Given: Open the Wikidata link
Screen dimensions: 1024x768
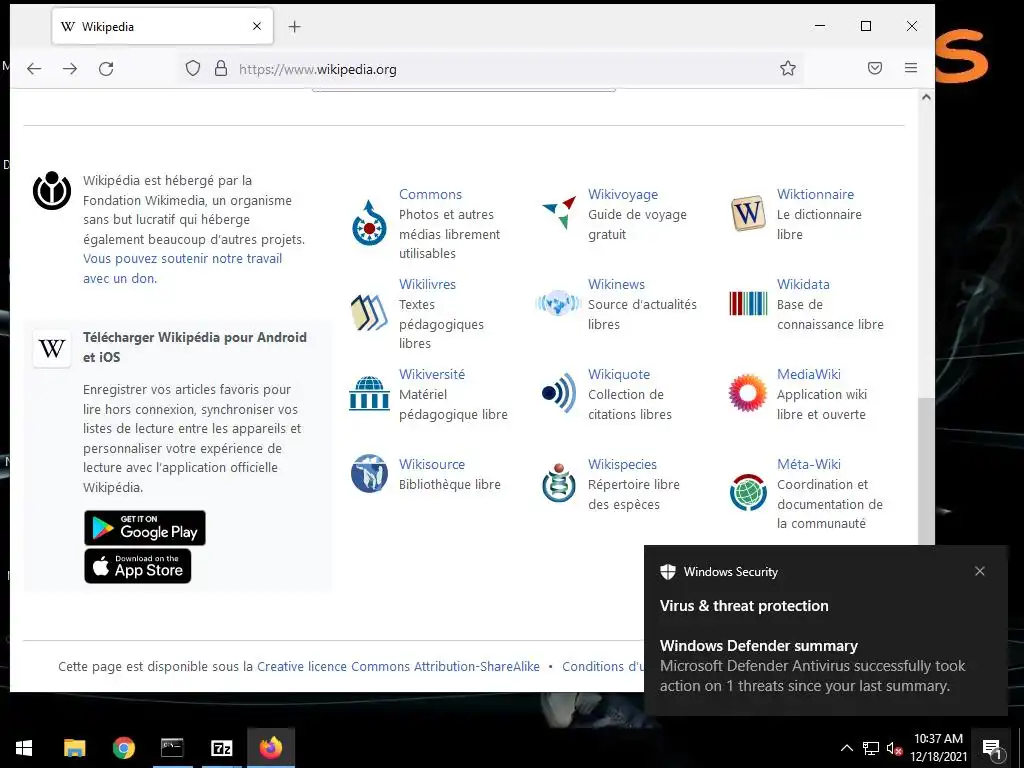Looking at the screenshot, I should (803, 285).
